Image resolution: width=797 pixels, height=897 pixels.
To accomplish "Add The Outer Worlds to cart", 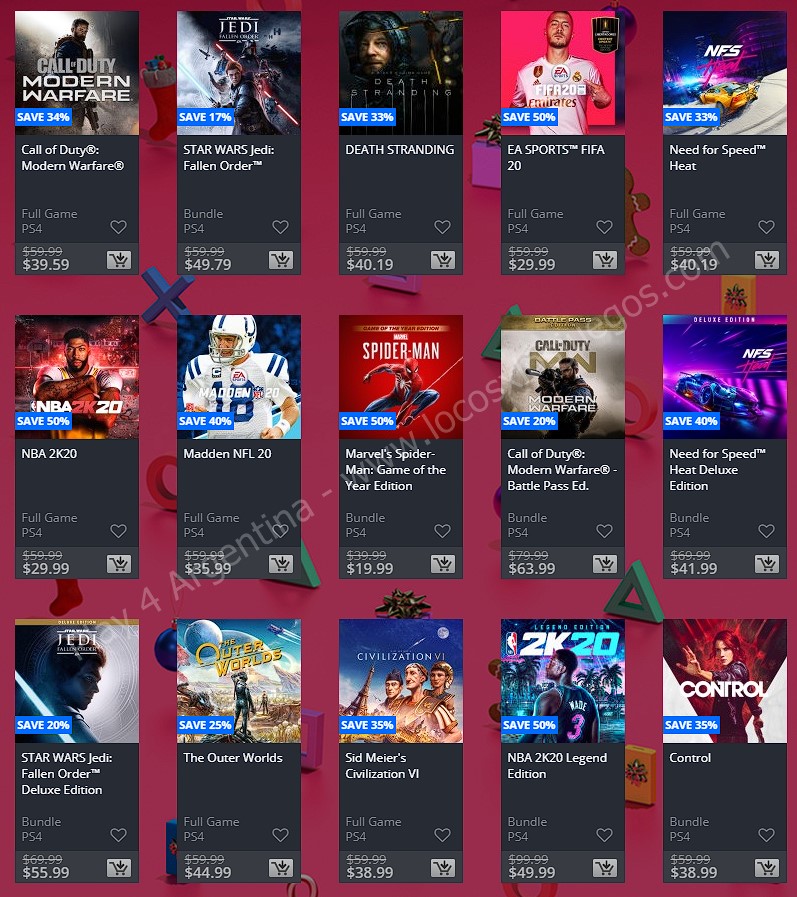I will 281,868.
